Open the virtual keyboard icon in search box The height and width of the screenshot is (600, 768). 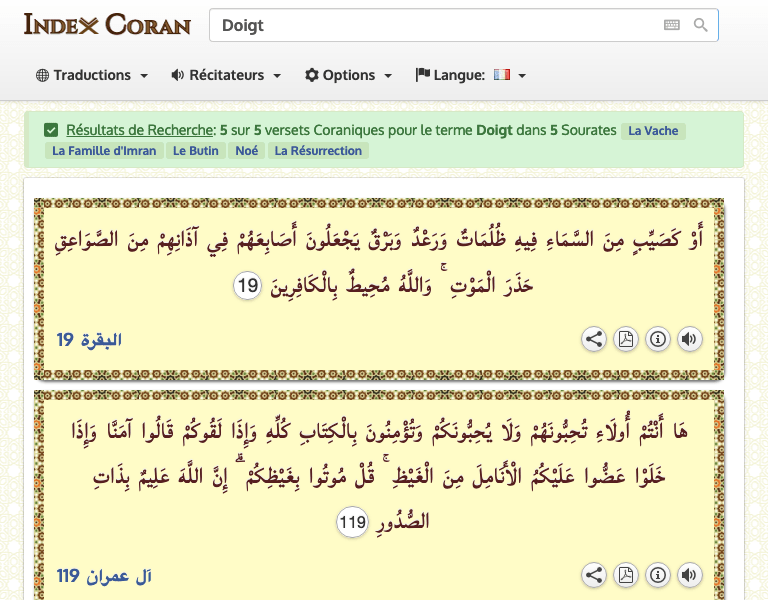(x=671, y=25)
